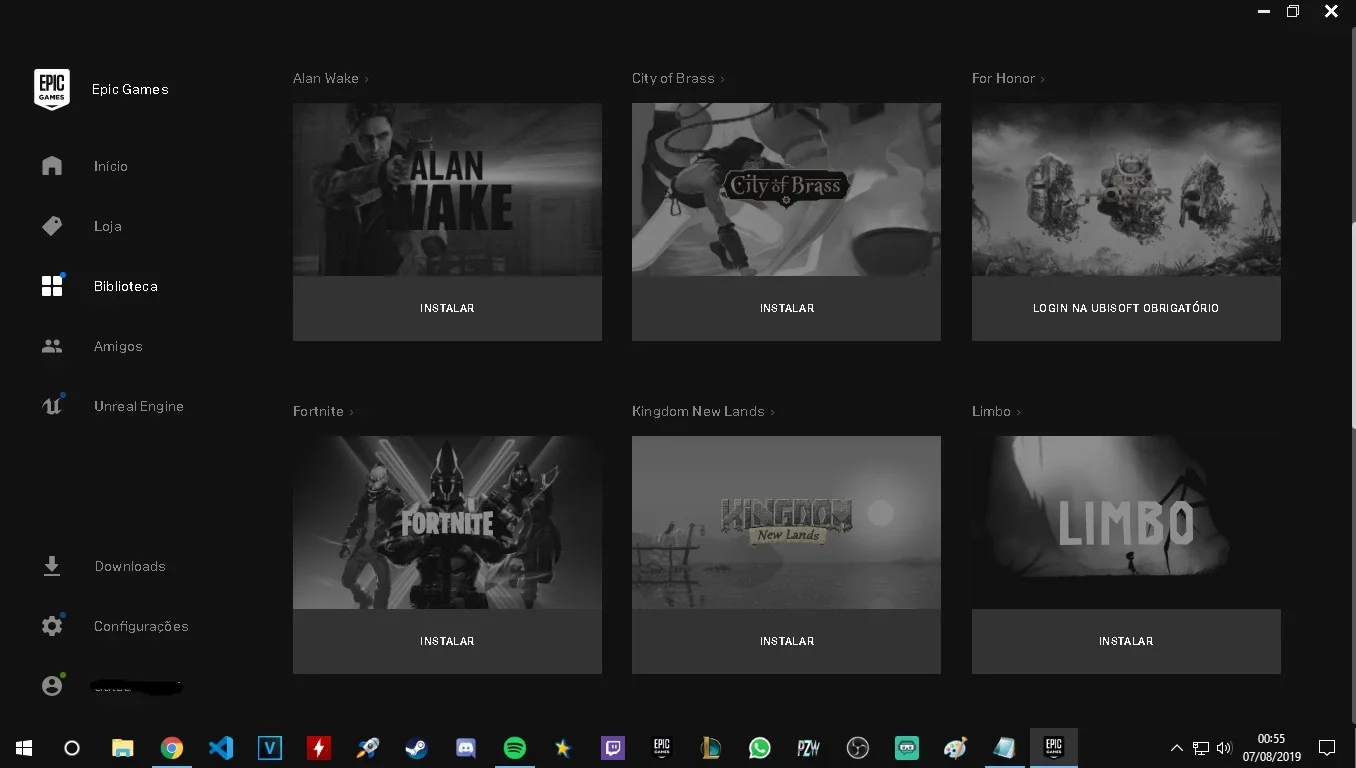Expand the City of Brass title chevron
1356x768 pixels.
coord(722,79)
